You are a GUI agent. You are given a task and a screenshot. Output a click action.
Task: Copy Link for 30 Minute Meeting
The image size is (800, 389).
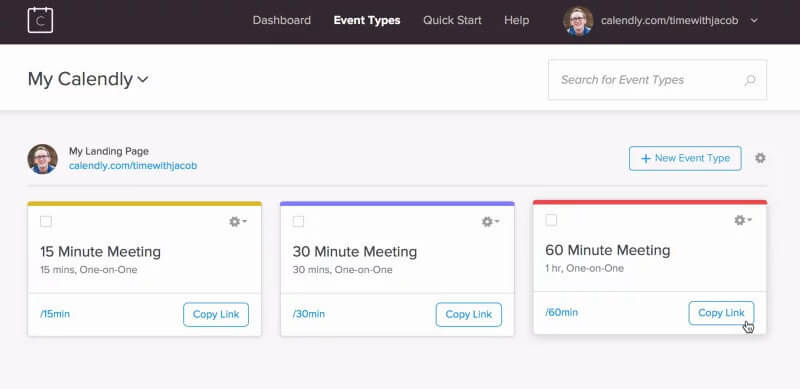[468, 314]
